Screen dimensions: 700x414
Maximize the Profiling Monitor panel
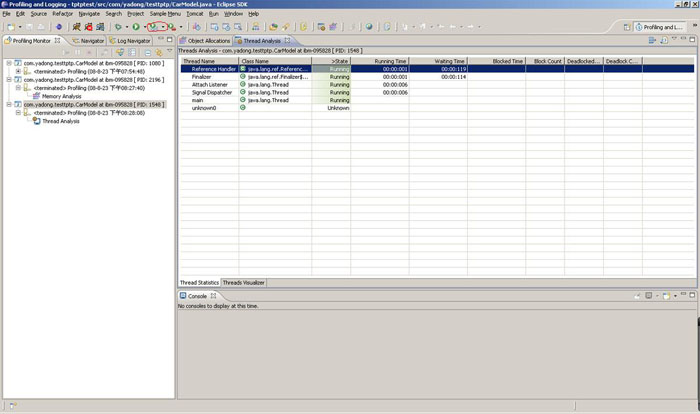pyautogui.click(x=170, y=40)
